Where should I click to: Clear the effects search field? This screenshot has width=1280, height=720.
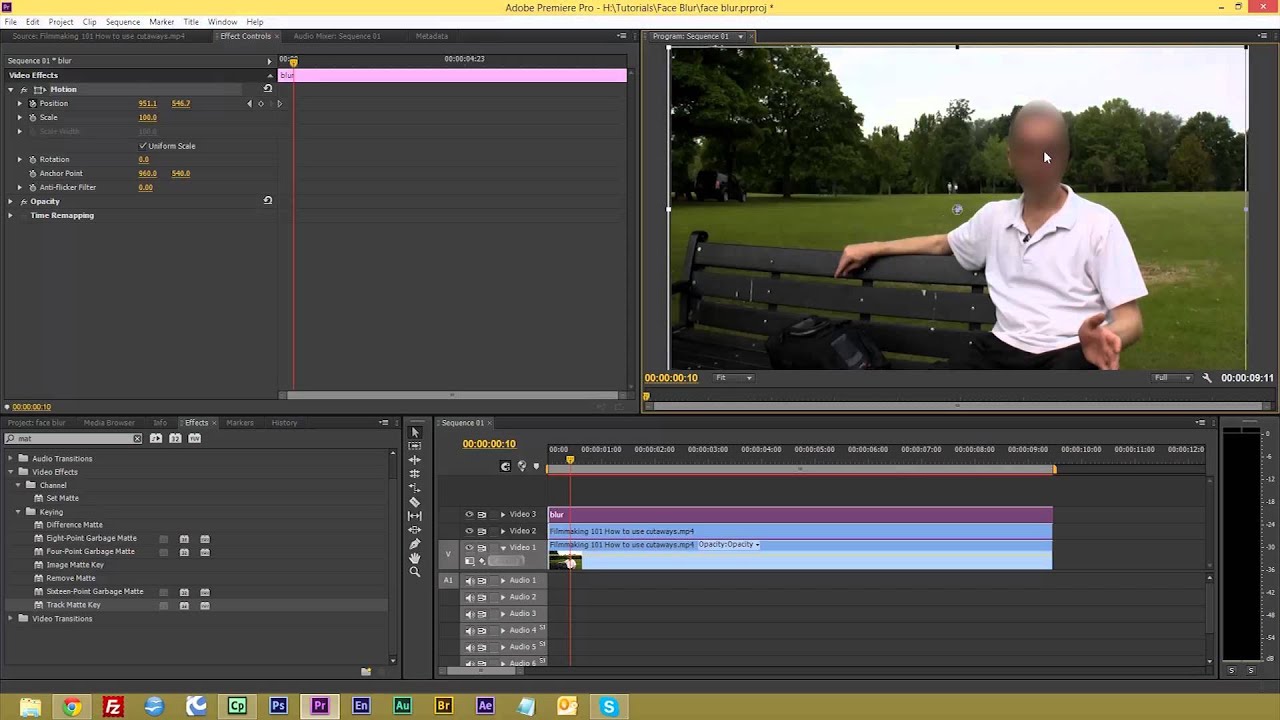point(137,438)
